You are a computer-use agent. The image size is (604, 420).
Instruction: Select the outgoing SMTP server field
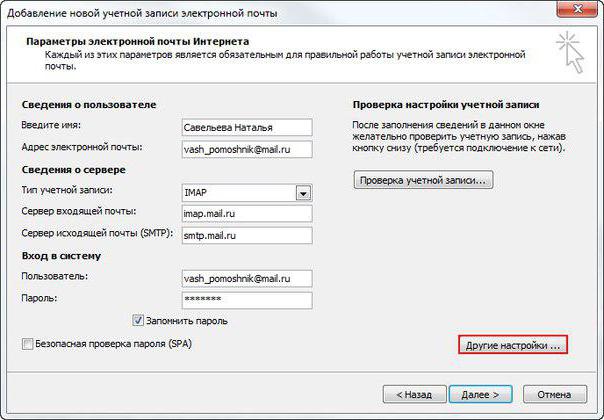pos(246,235)
